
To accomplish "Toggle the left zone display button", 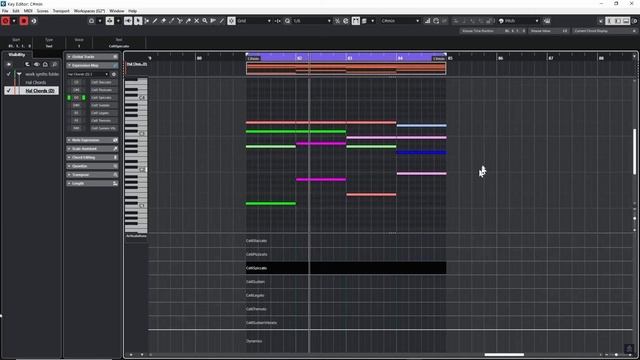I will click(x=609, y=21).
